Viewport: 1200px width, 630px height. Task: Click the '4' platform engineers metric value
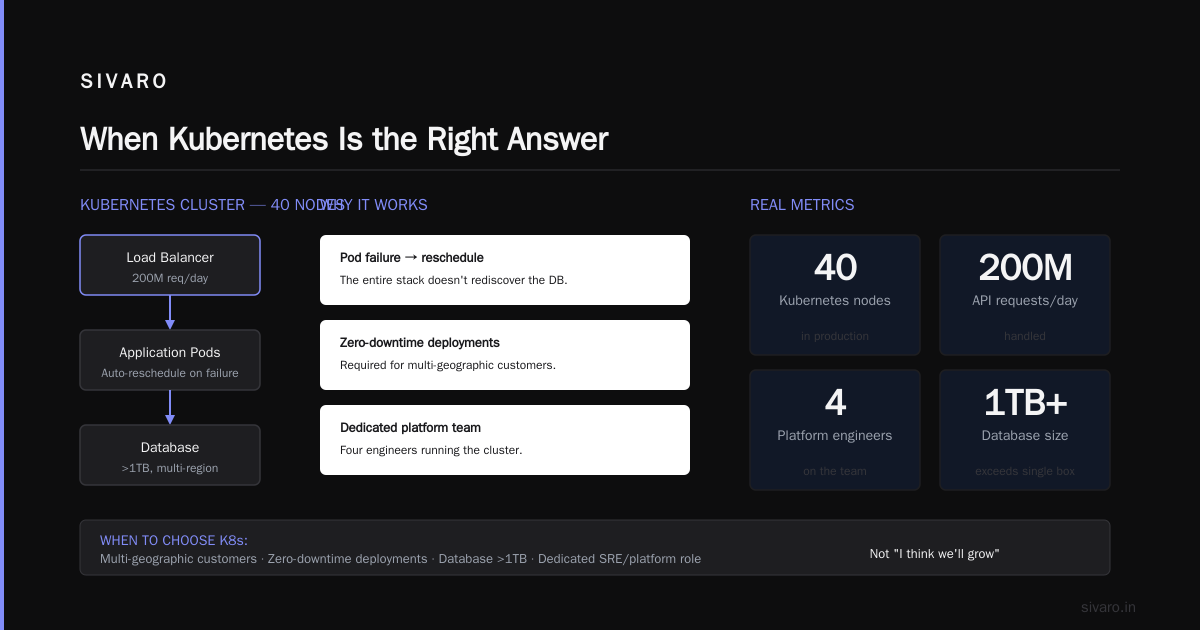point(835,403)
